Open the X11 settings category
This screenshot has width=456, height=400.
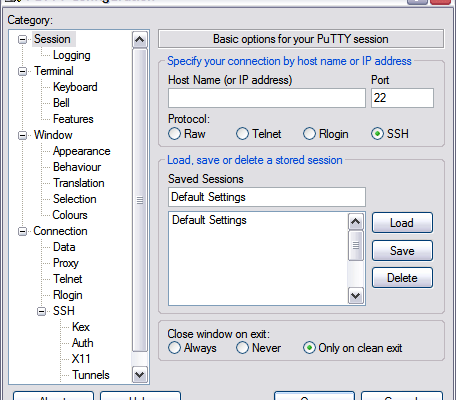pyautogui.click(x=81, y=359)
